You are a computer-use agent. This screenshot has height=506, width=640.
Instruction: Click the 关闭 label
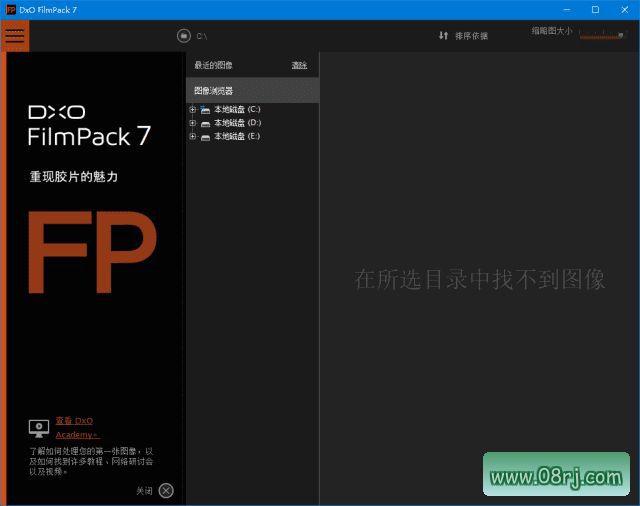pyautogui.click(x=144, y=490)
